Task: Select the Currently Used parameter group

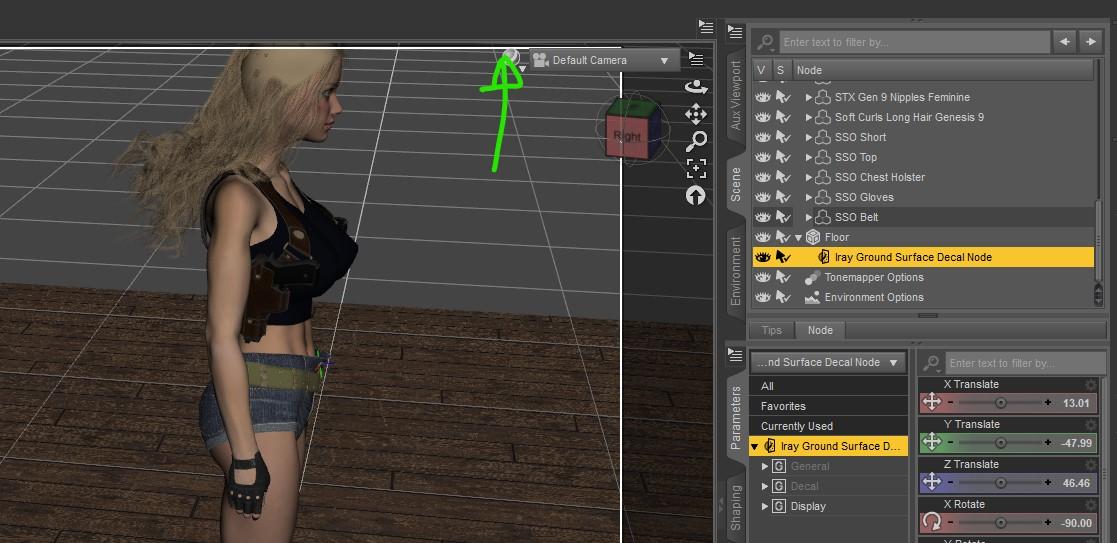Action: click(828, 426)
